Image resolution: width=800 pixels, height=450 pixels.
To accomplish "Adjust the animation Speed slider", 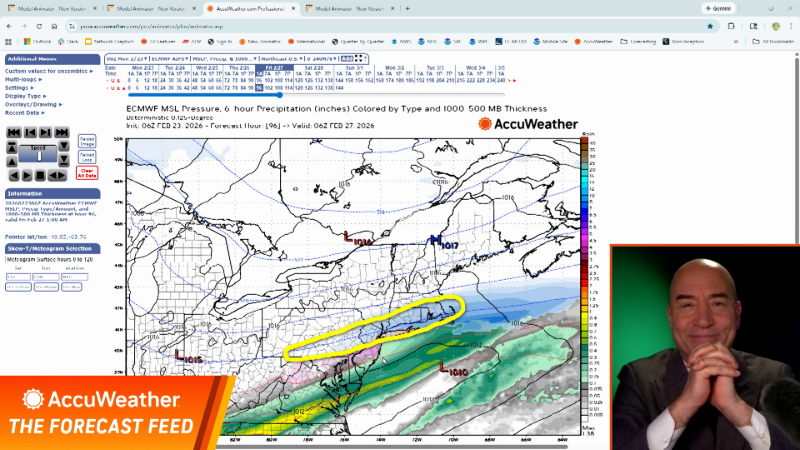I will pos(39,156).
